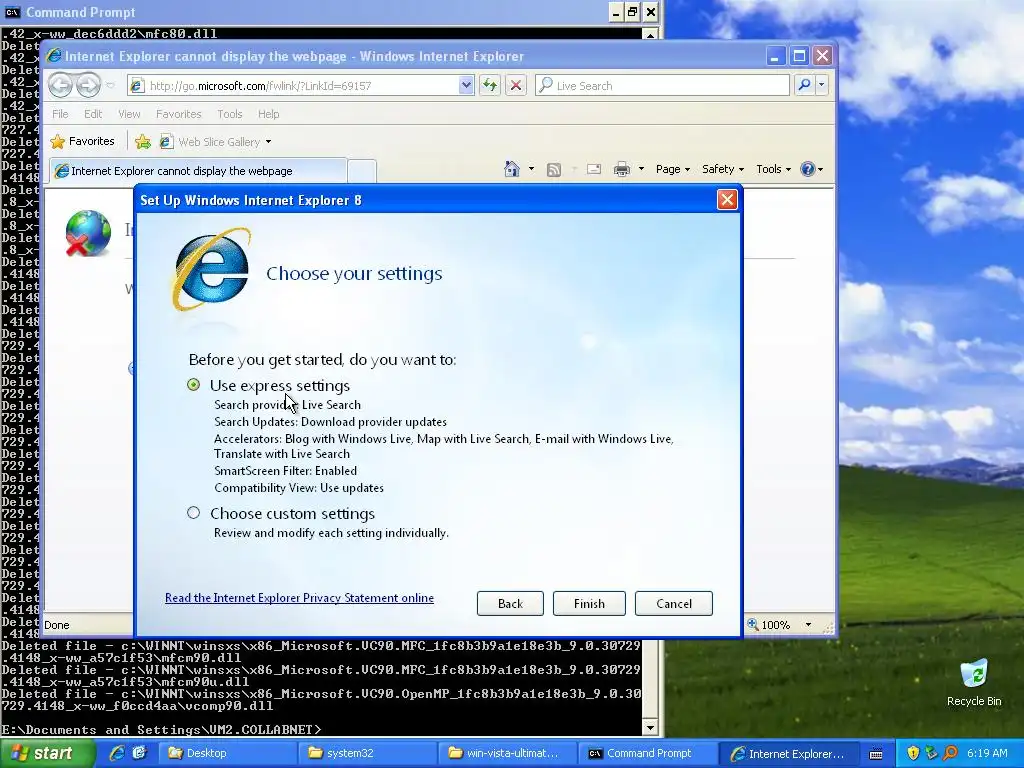
Task: Open the Edit menu in Internet Explorer
Action: pos(93,114)
